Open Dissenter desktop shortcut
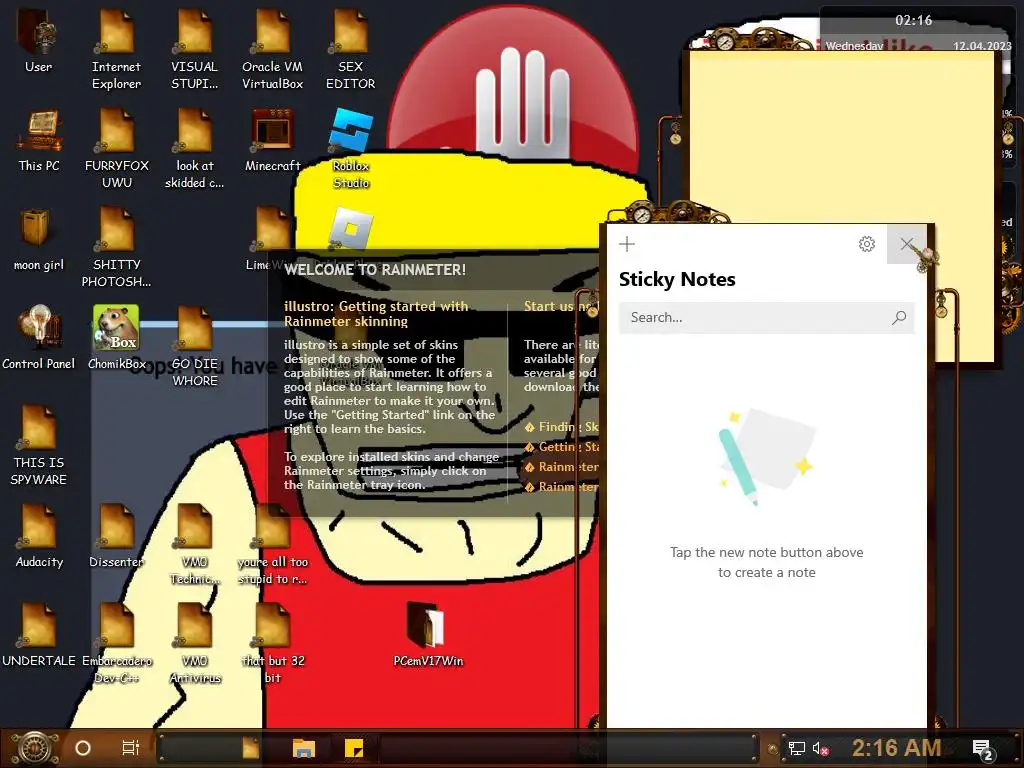Viewport: 1024px width, 768px height. 116,535
